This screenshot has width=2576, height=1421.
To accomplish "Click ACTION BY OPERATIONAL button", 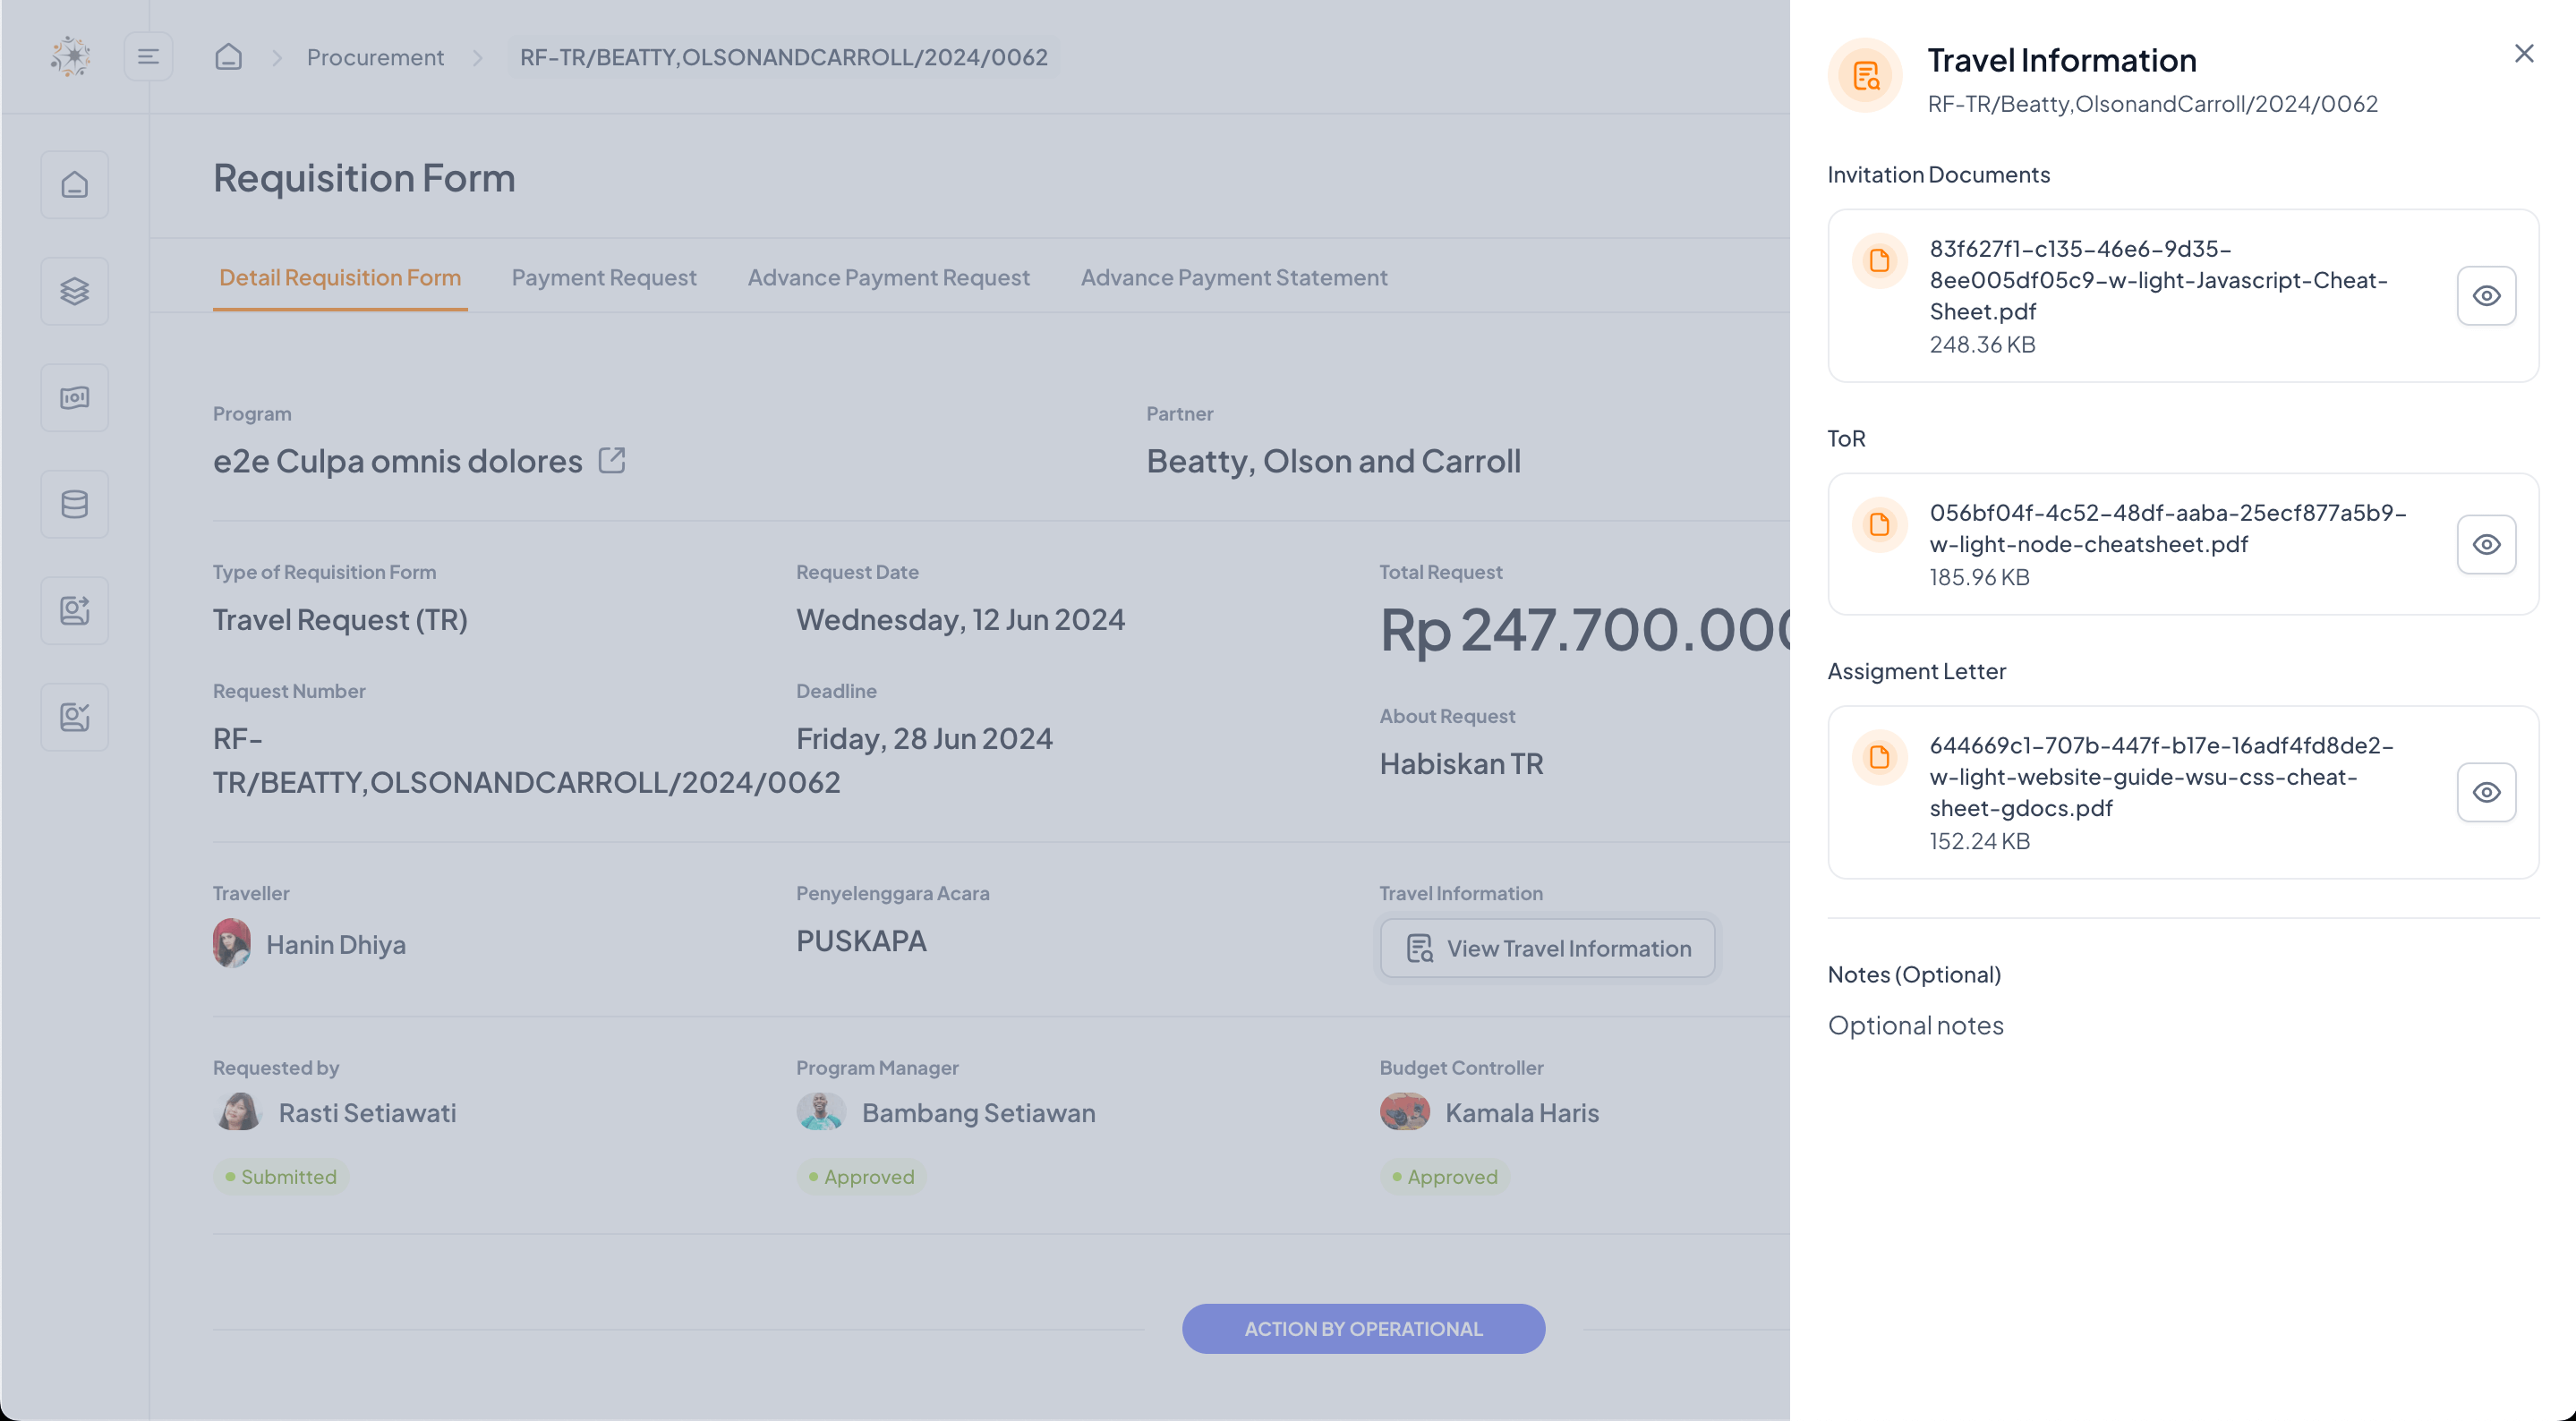I will point(1363,1328).
